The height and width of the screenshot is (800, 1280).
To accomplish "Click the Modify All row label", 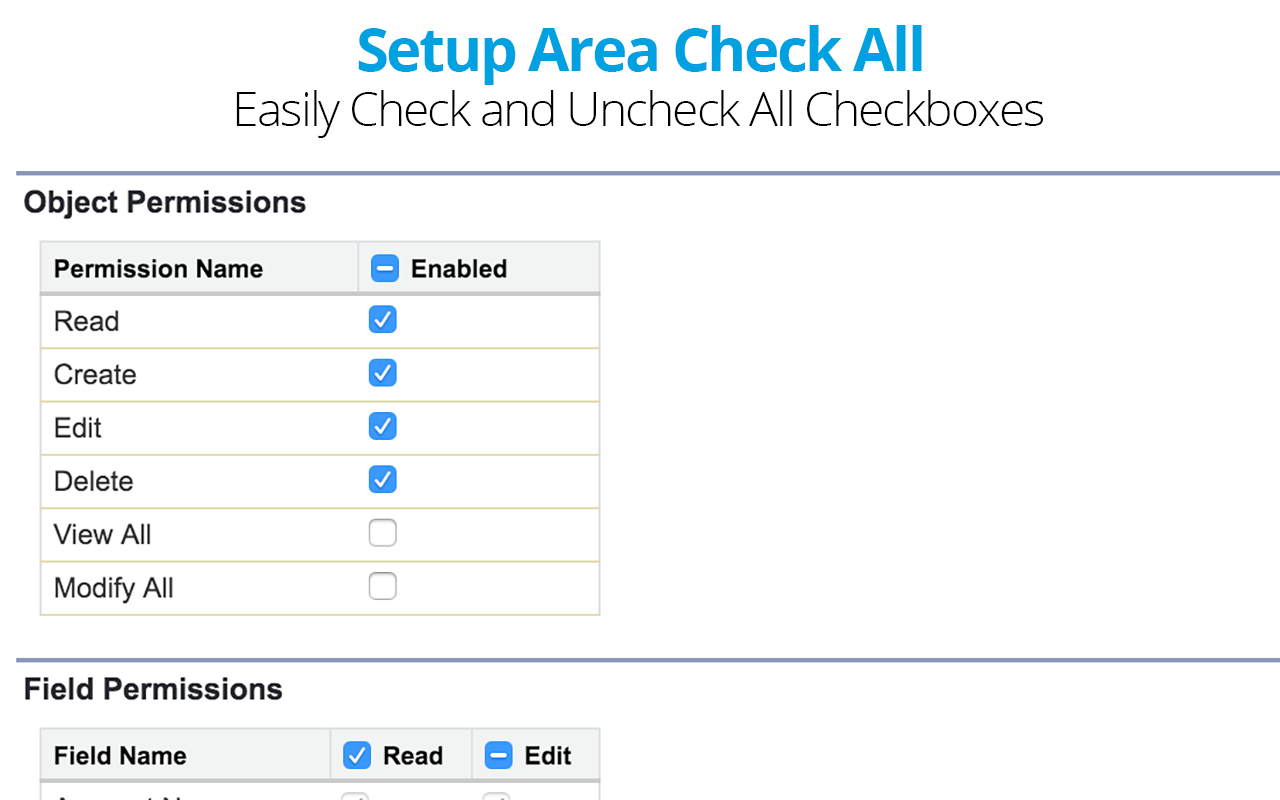I will coord(114,588).
